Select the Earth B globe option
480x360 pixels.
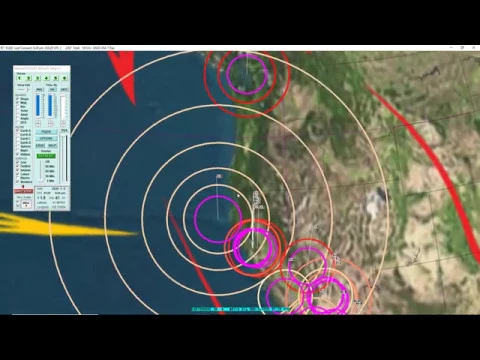[18, 135]
